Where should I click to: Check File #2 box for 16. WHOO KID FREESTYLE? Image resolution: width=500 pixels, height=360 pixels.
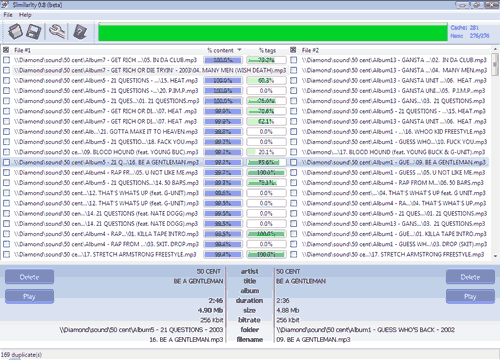(x=293, y=132)
